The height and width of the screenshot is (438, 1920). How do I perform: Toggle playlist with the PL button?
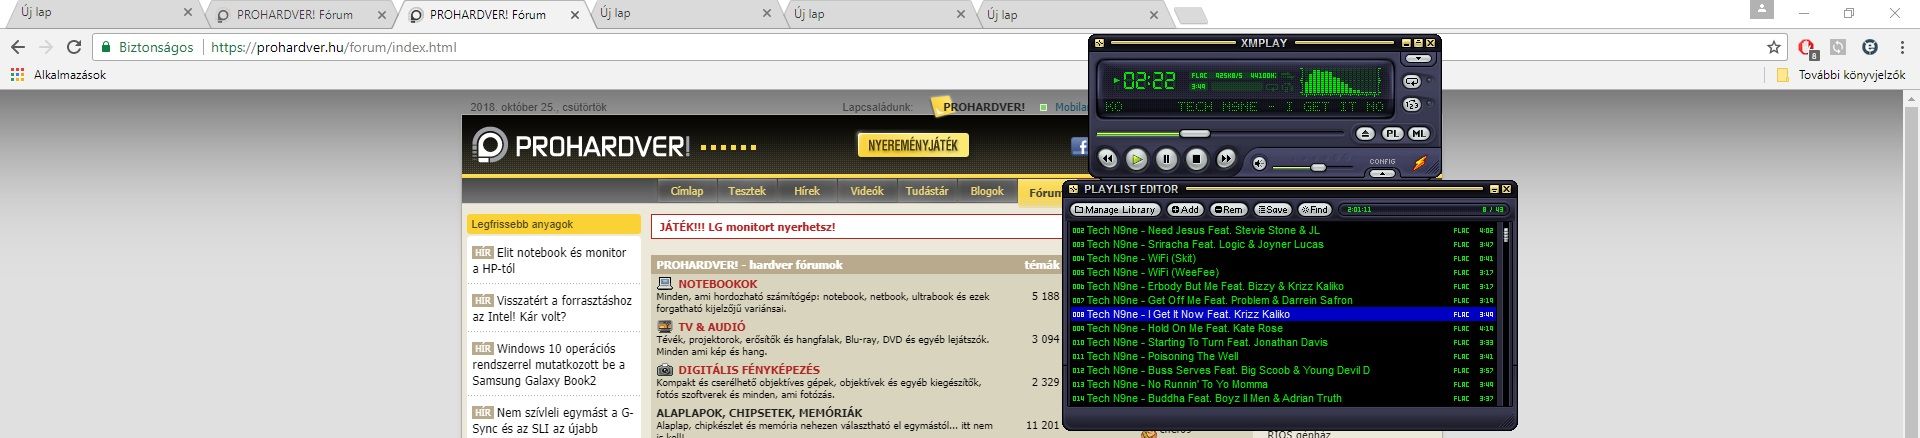coord(1392,134)
